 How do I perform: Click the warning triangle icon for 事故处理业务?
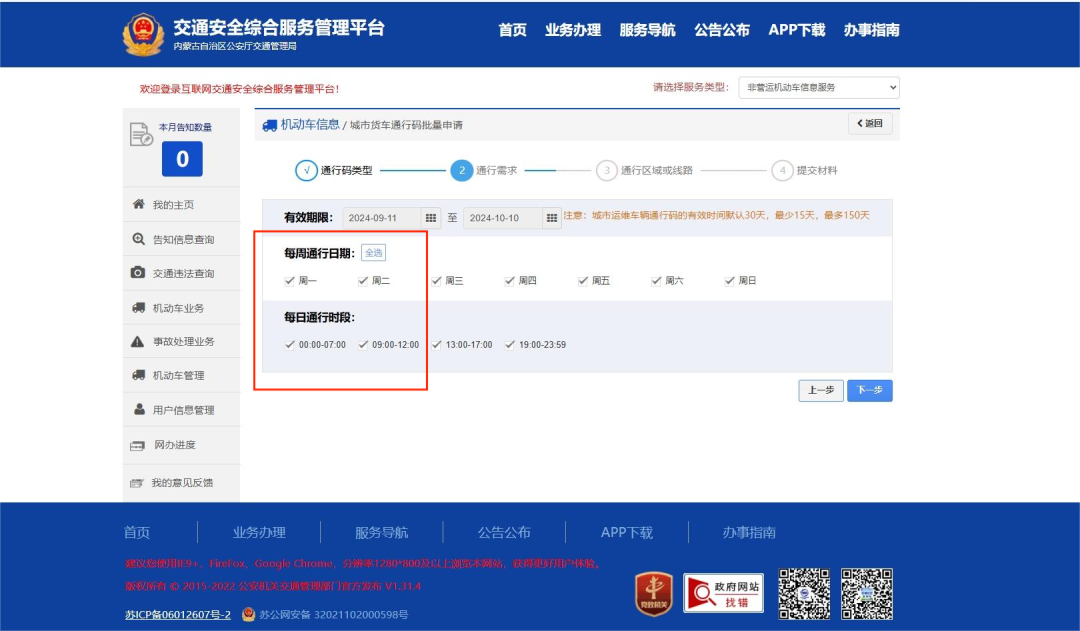click(139, 342)
